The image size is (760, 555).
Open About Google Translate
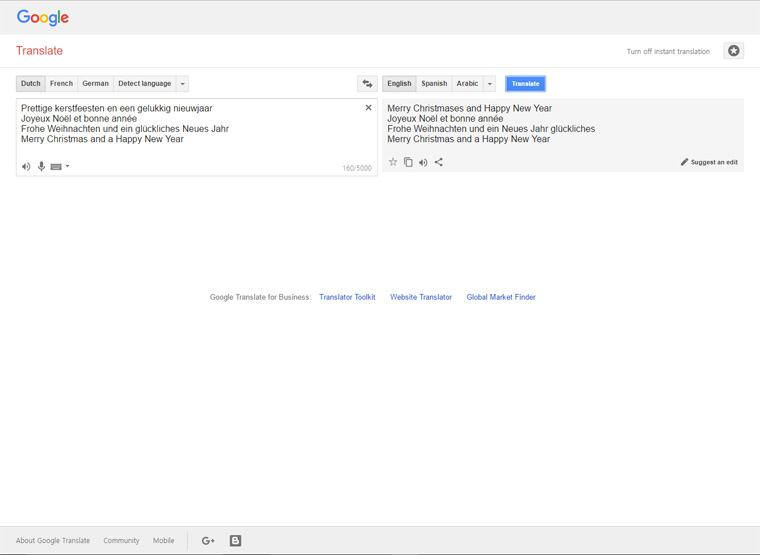tap(53, 540)
